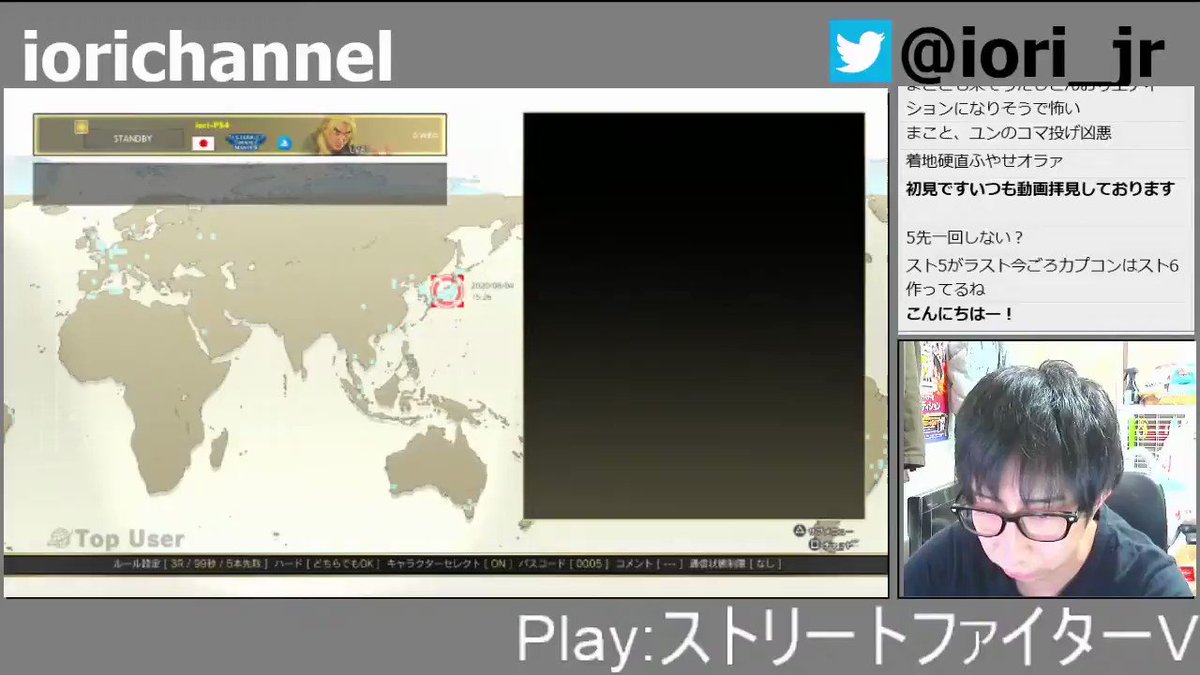
Task: Click the red target marker over Japan
Action: (447, 291)
